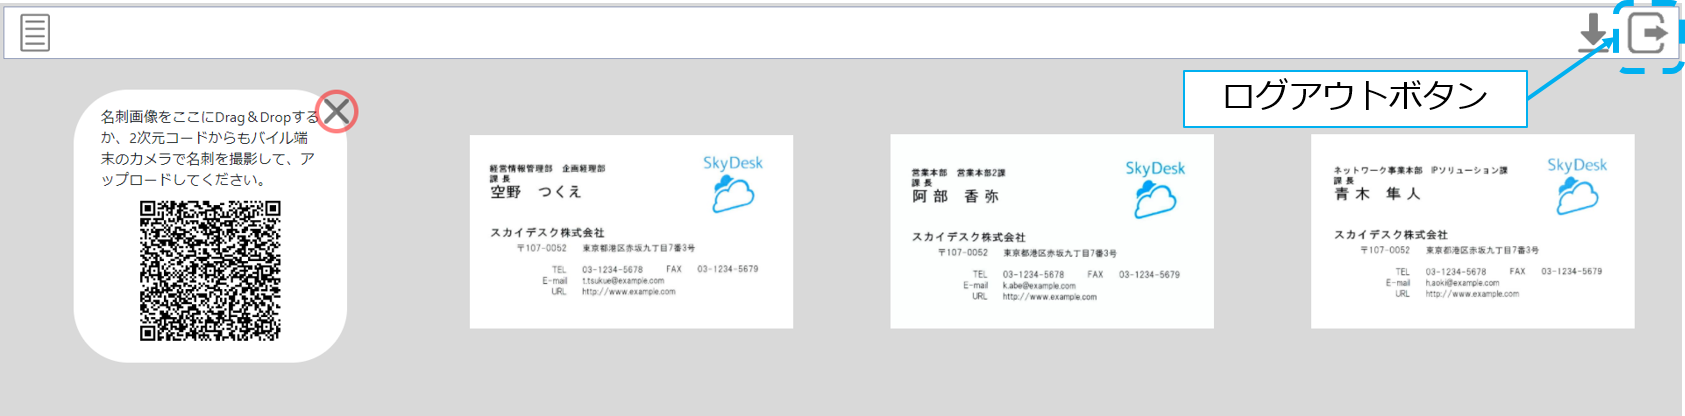Open the business card of 阿部 香弥
The image size is (1685, 416).
pyautogui.click(x=1052, y=231)
